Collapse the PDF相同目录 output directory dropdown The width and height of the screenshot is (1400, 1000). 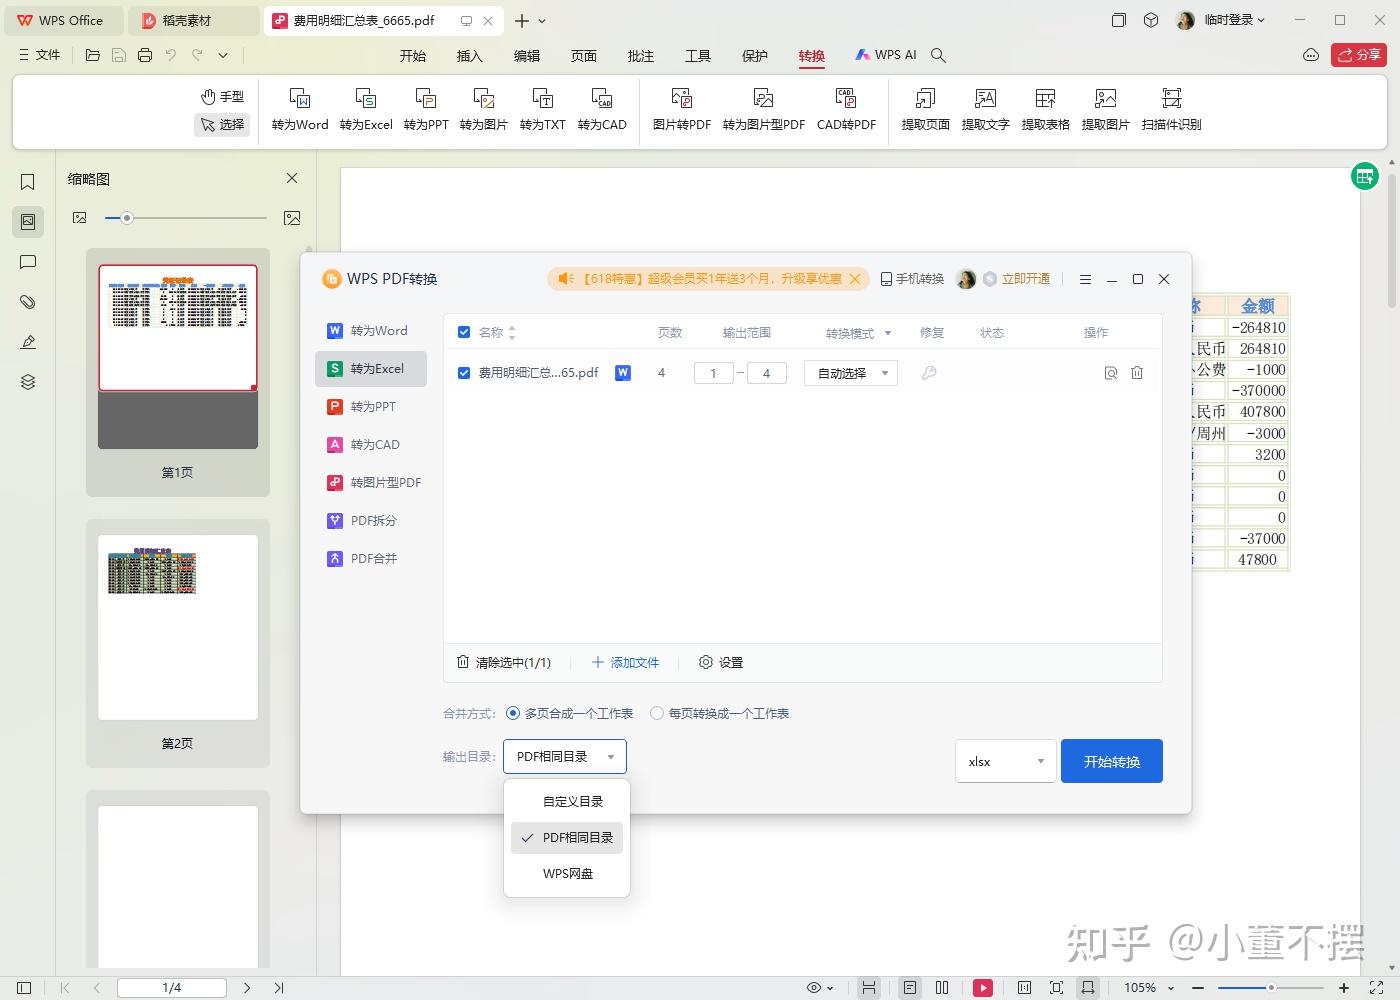coord(565,757)
